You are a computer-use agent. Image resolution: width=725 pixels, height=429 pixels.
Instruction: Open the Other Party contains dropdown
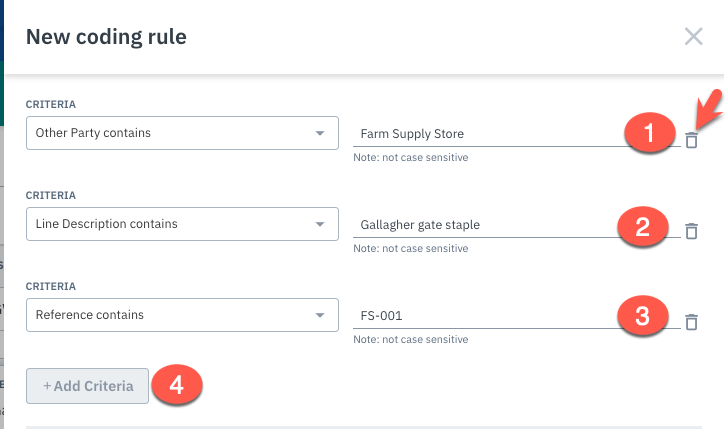(182, 133)
